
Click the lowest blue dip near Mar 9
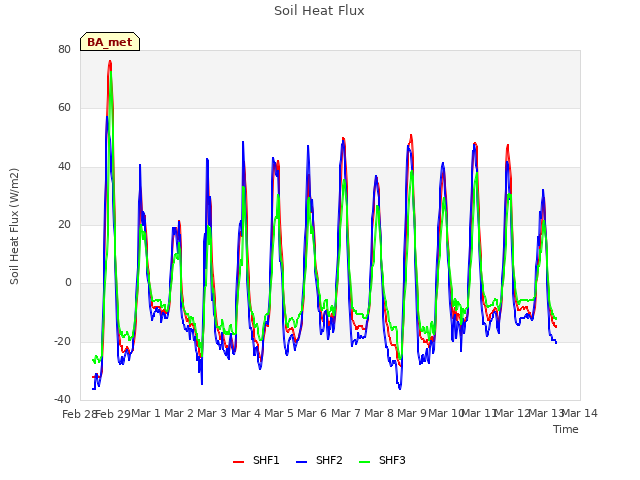coord(400,388)
